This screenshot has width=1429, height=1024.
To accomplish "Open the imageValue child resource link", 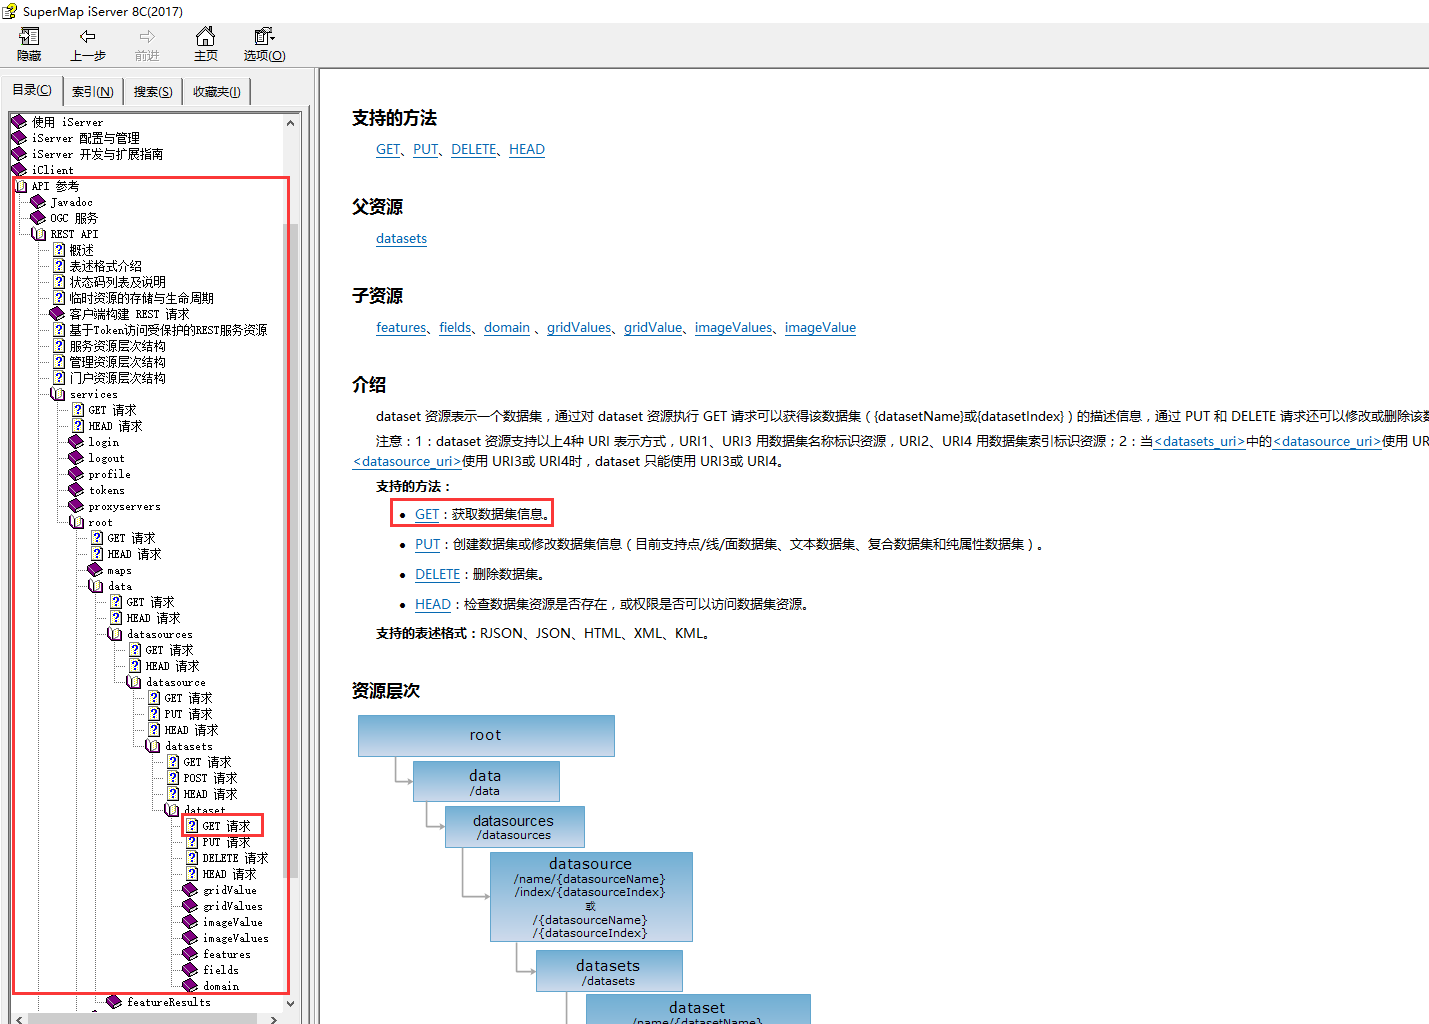I will click(820, 327).
